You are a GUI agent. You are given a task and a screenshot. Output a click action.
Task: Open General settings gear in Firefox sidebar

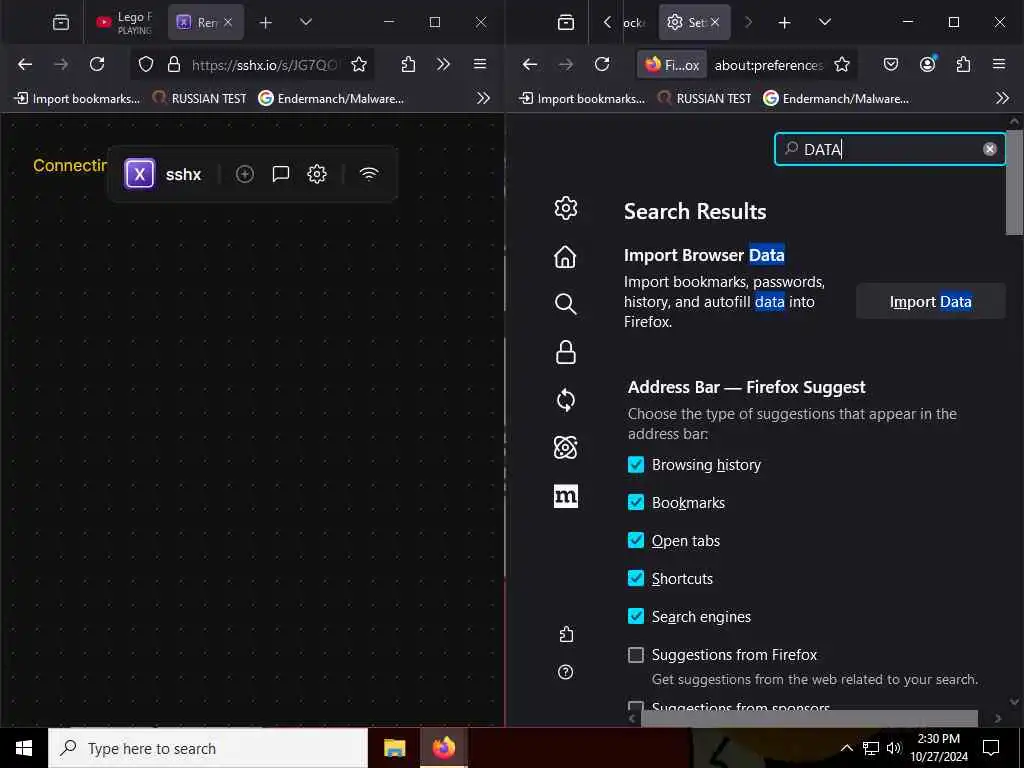point(566,208)
